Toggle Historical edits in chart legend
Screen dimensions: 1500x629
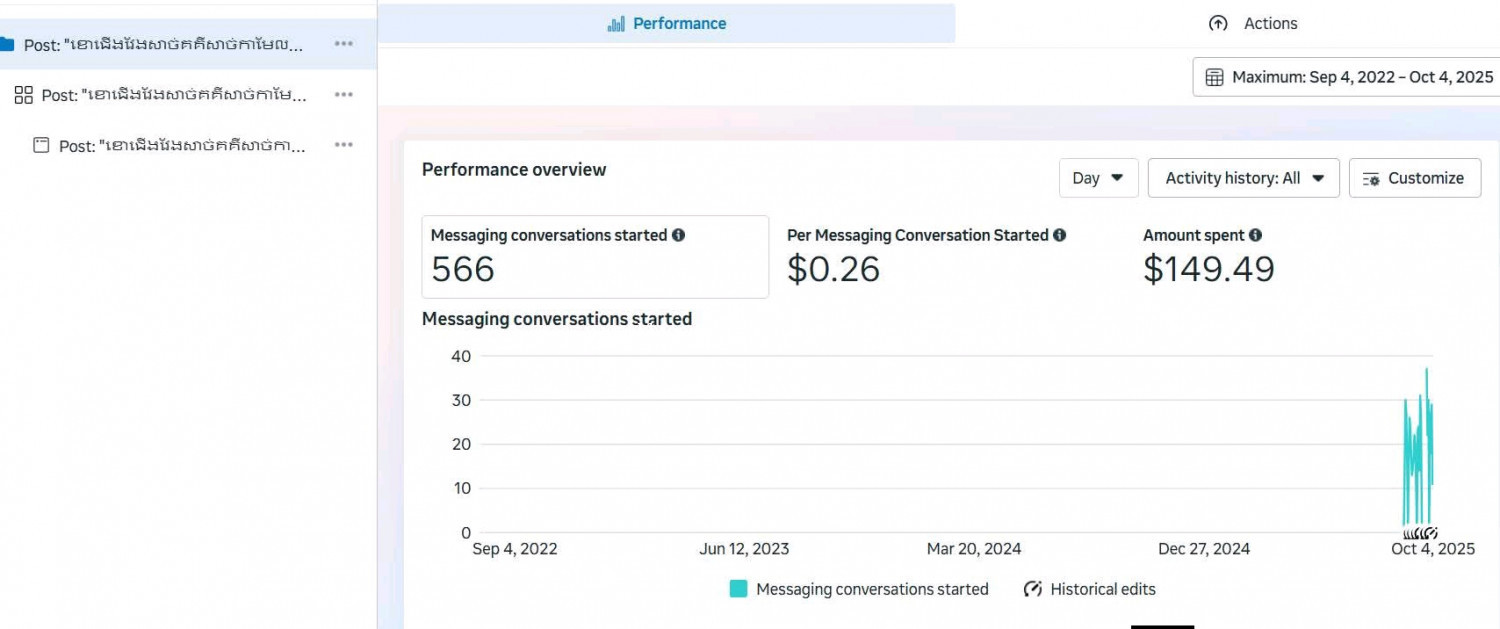pos(1090,589)
